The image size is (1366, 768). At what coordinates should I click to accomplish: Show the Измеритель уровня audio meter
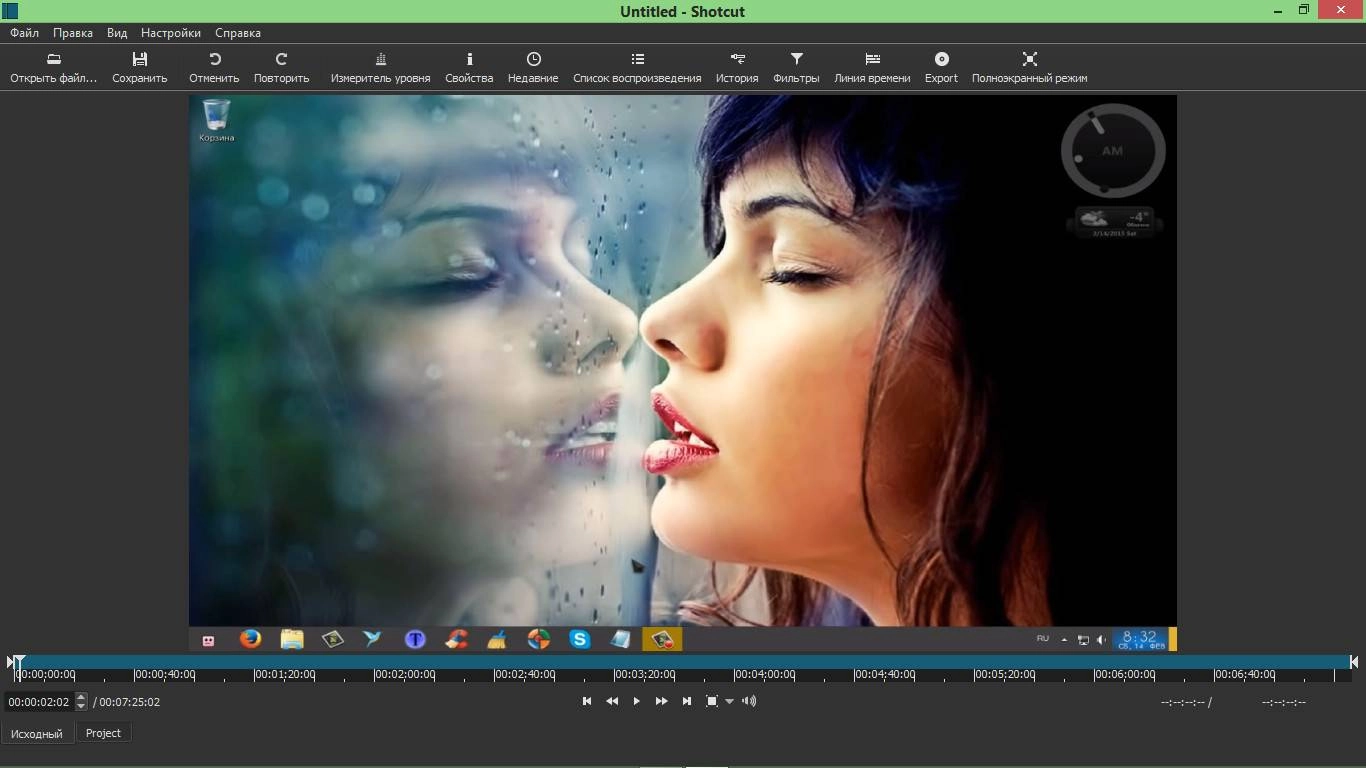(x=381, y=68)
